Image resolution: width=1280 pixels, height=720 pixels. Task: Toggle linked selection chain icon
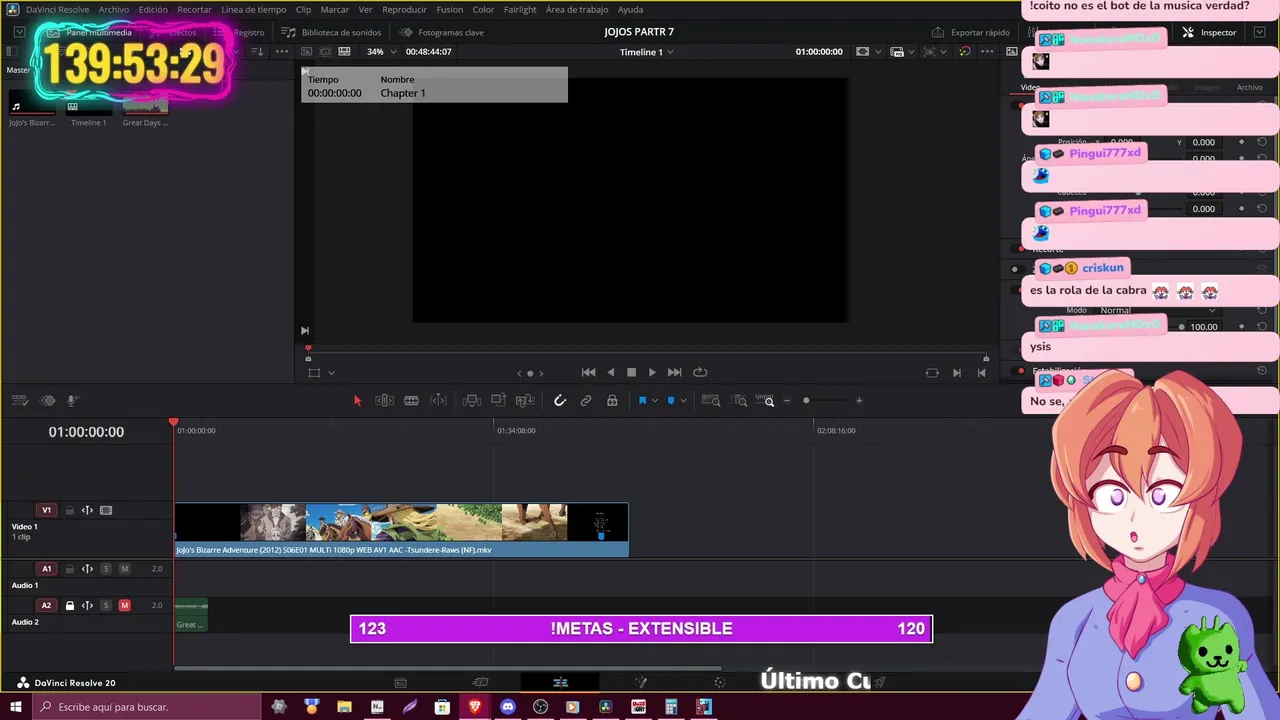pos(586,401)
